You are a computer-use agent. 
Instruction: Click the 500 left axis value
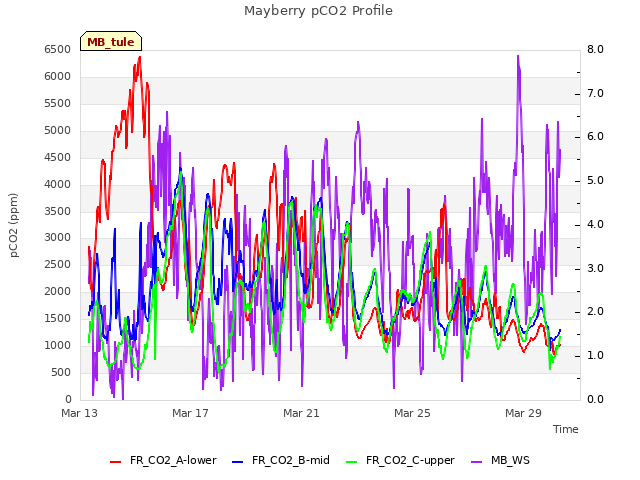(61, 372)
